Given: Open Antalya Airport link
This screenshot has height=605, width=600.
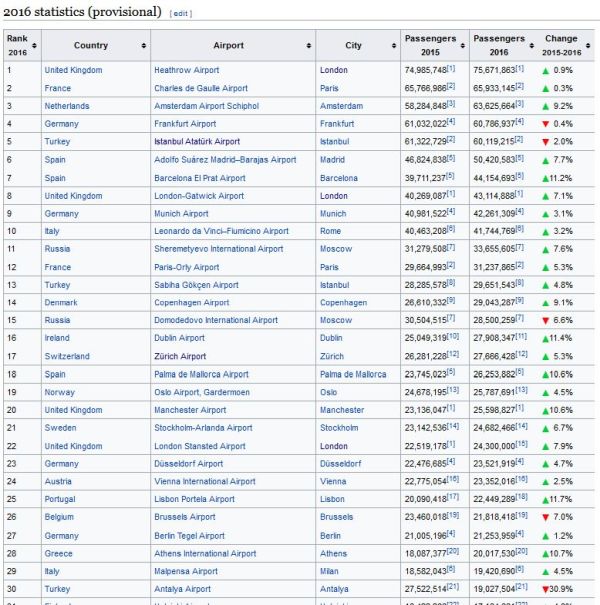Looking at the screenshot, I should (182, 589).
